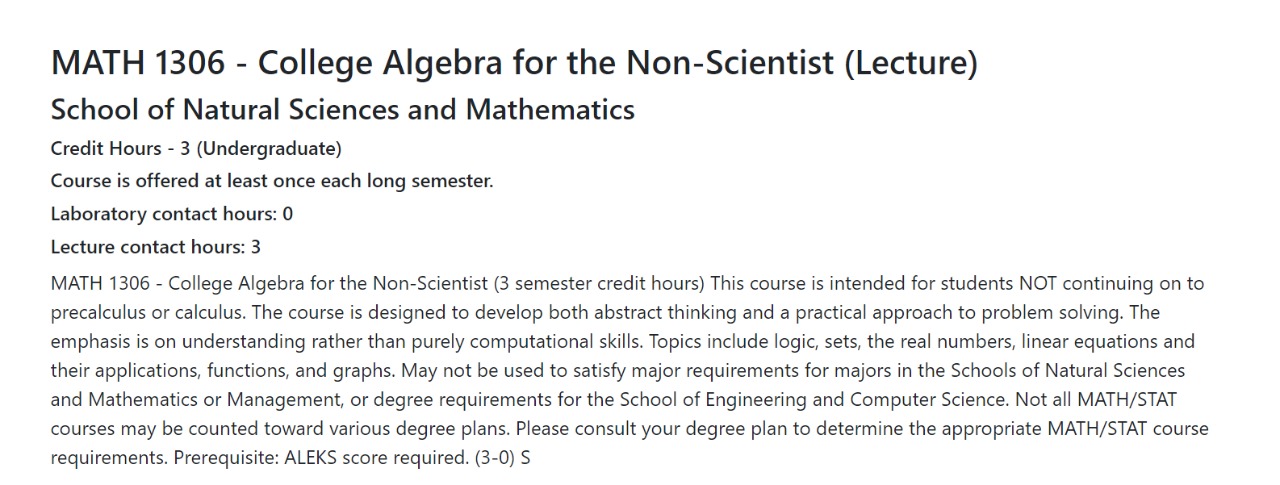This screenshot has width=1280, height=485.
Task: Click the "(Lecture)" word in the title heading
Action: [910, 63]
